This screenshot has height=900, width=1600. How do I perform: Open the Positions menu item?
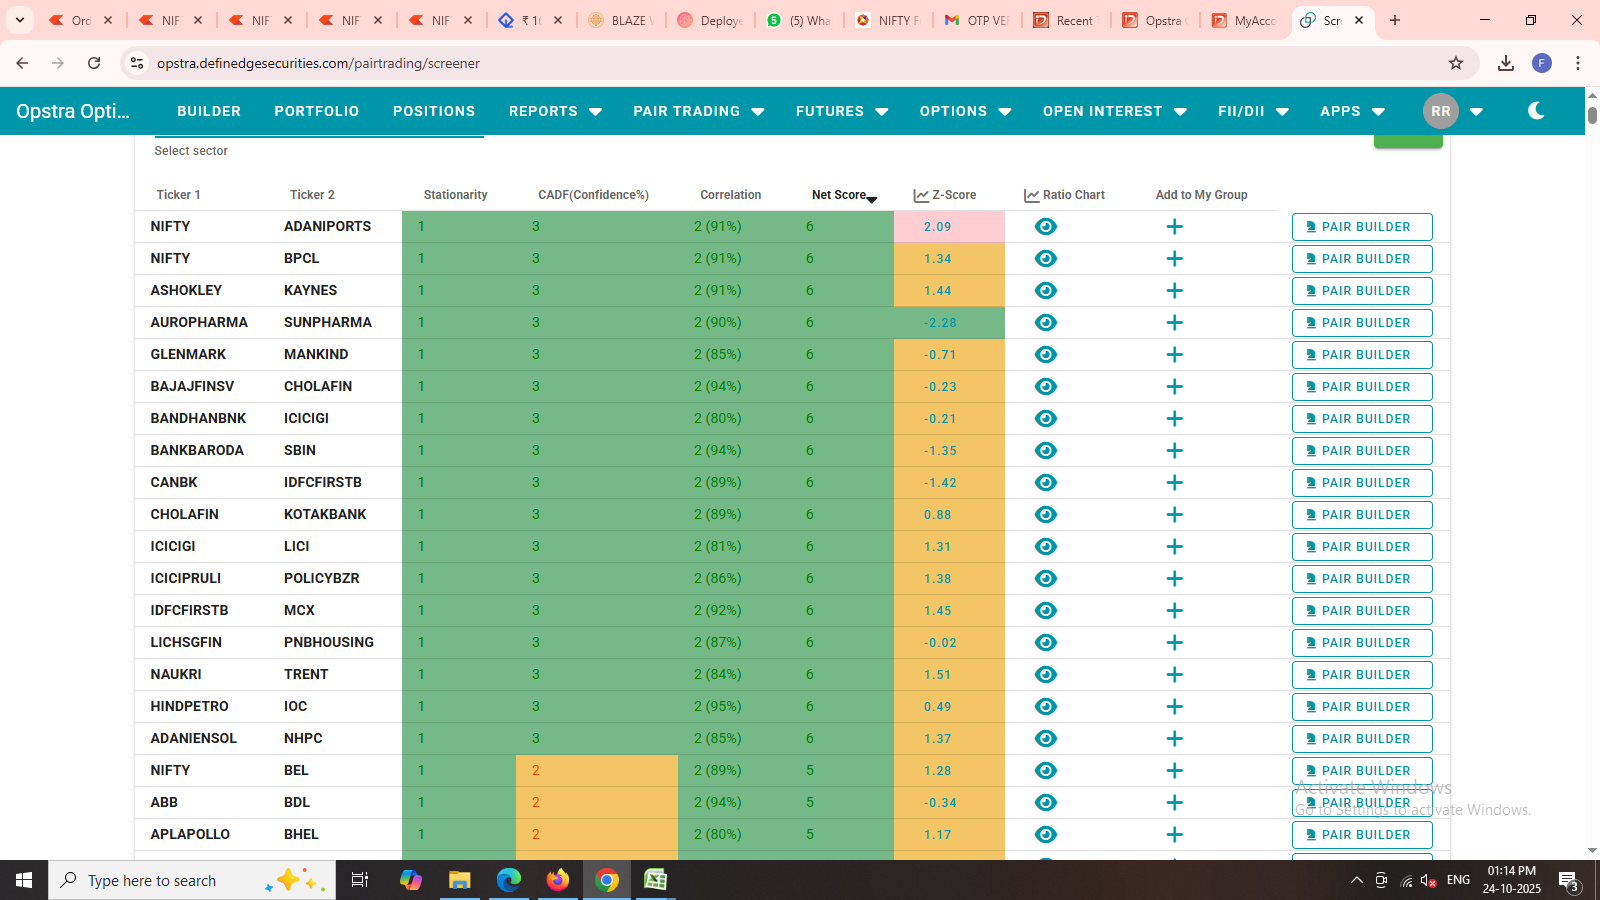coord(434,111)
